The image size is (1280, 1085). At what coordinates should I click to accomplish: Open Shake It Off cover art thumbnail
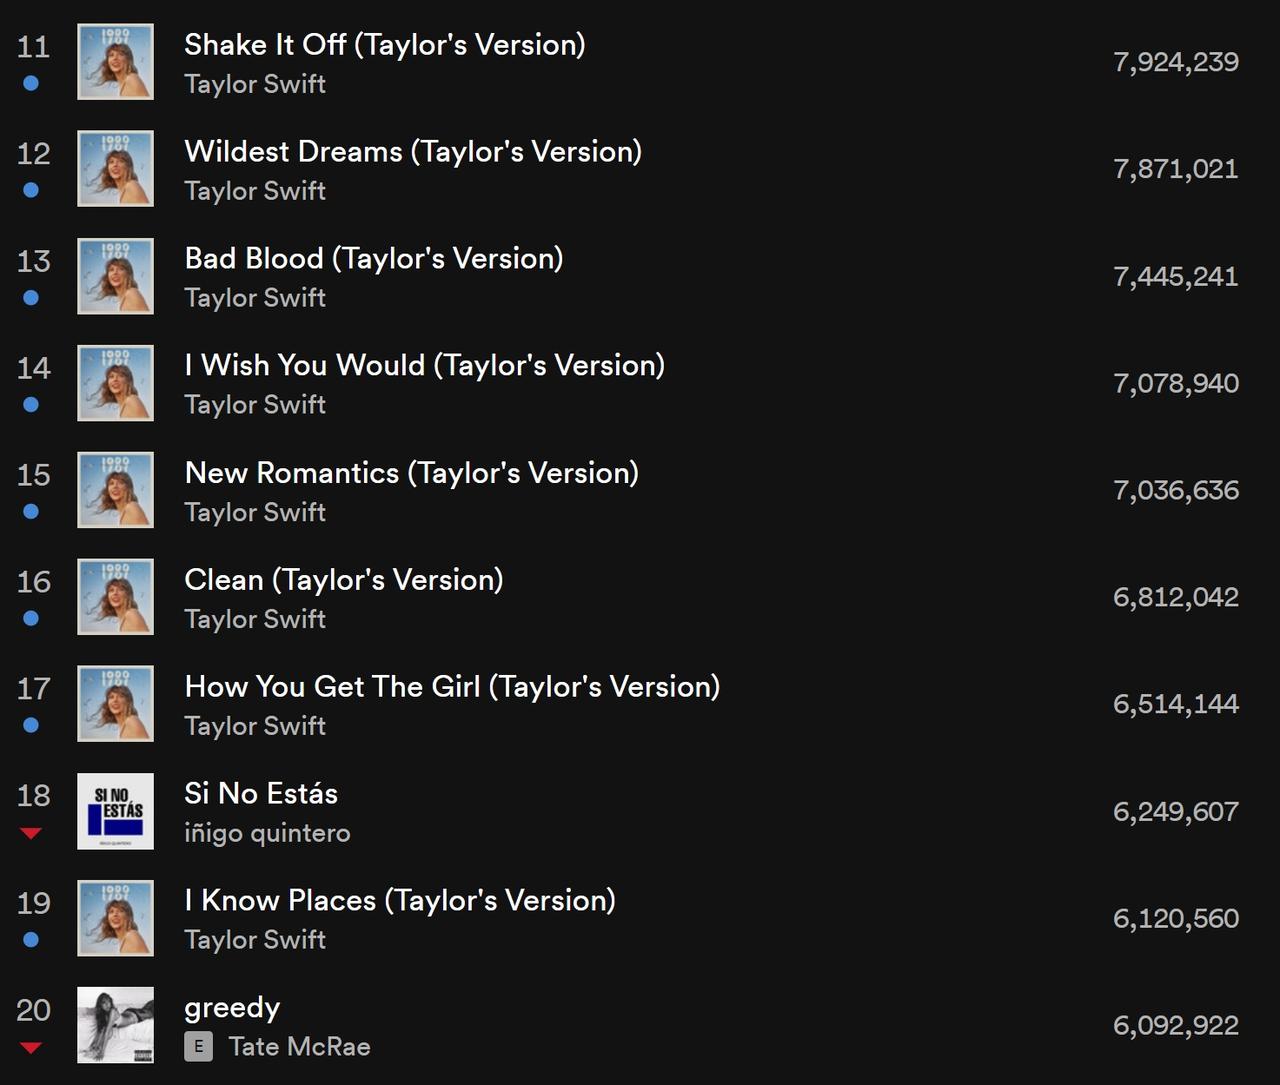[116, 62]
